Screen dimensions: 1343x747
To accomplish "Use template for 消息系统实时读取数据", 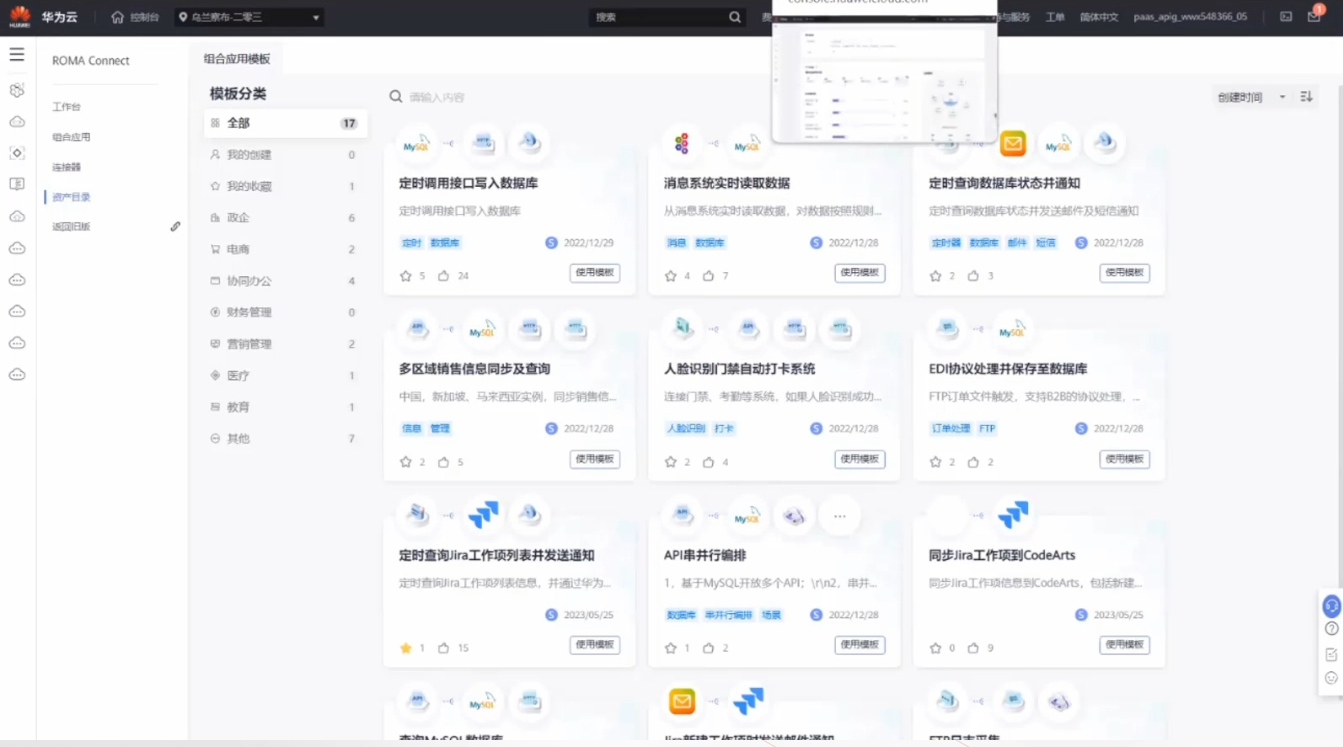I will pyautogui.click(x=860, y=273).
